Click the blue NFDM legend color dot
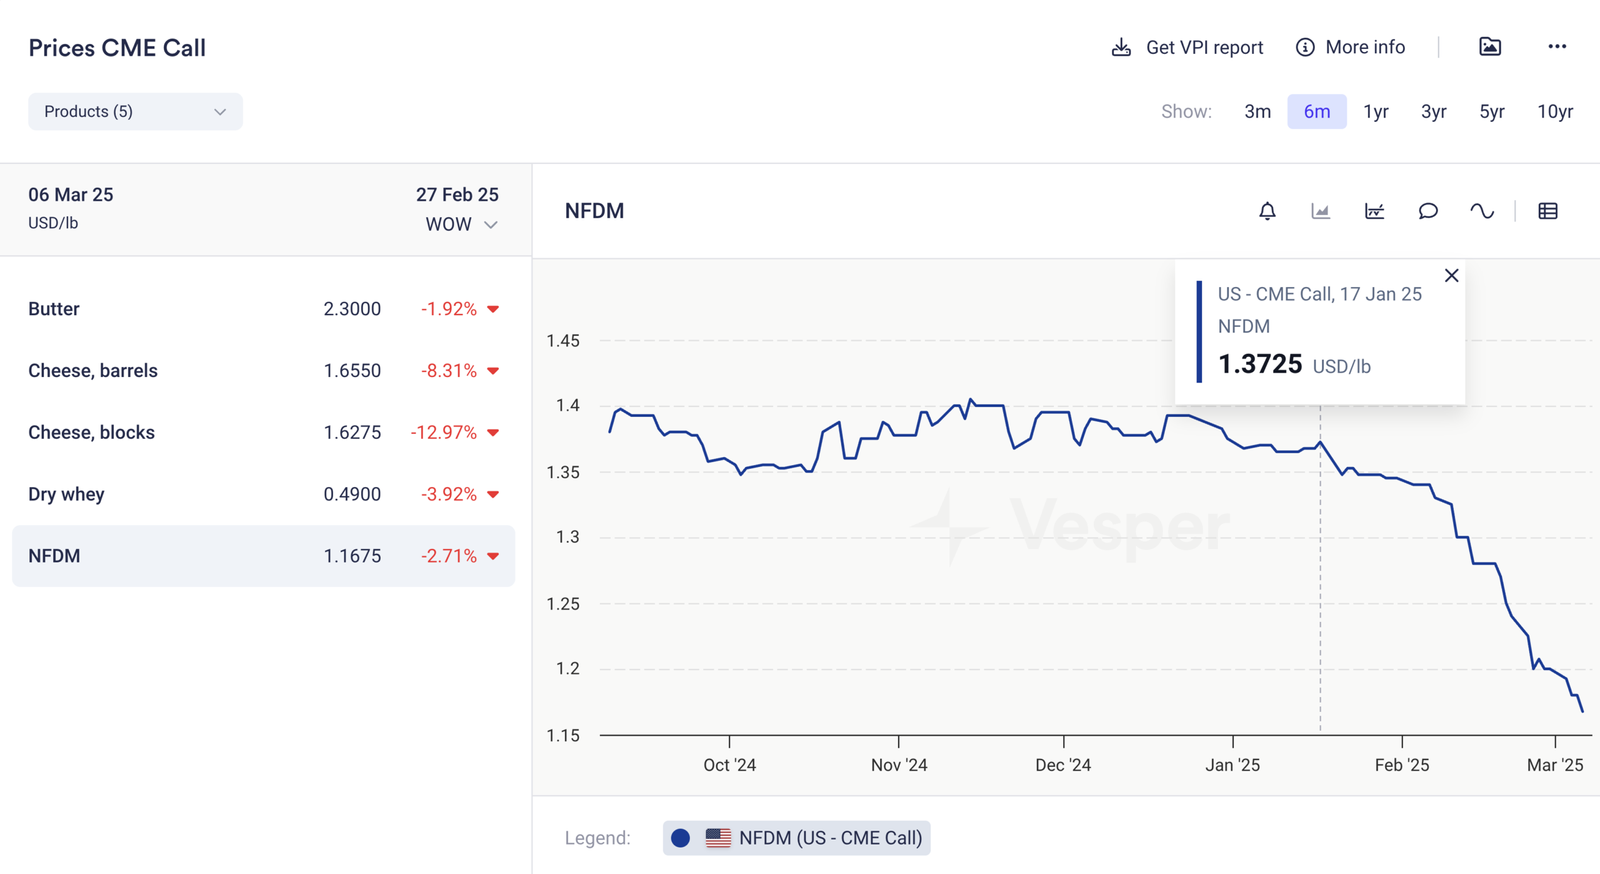This screenshot has height=874, width=1600. pos(681,838)
